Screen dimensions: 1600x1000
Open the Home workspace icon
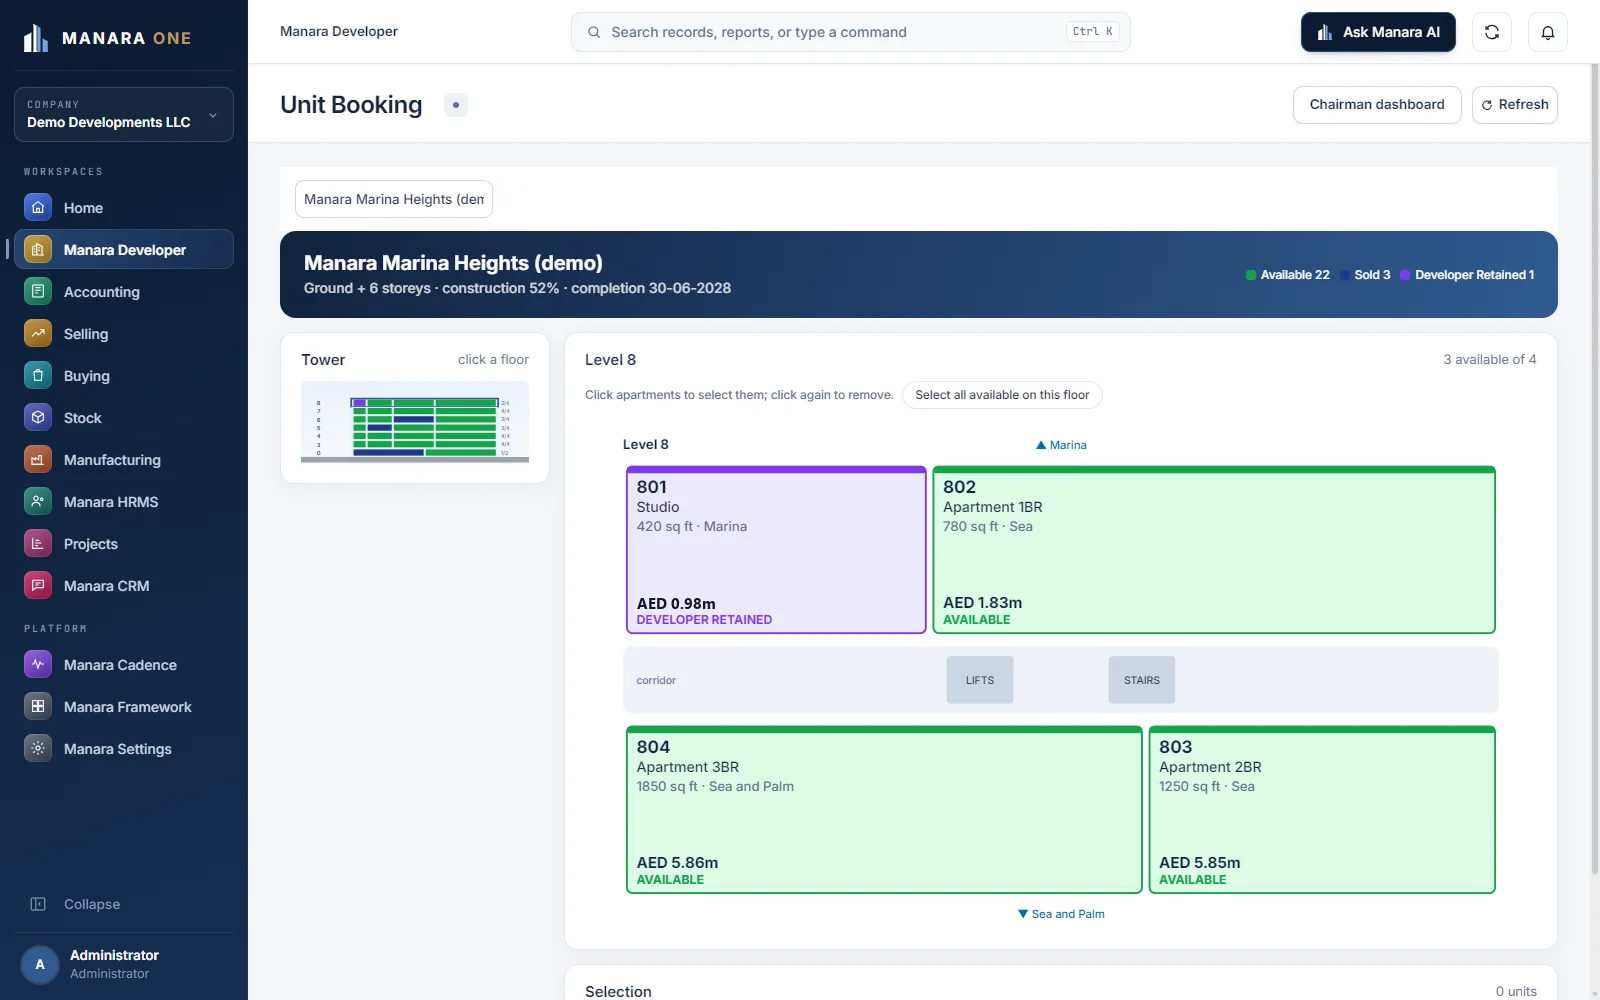(x=38, y=208)
